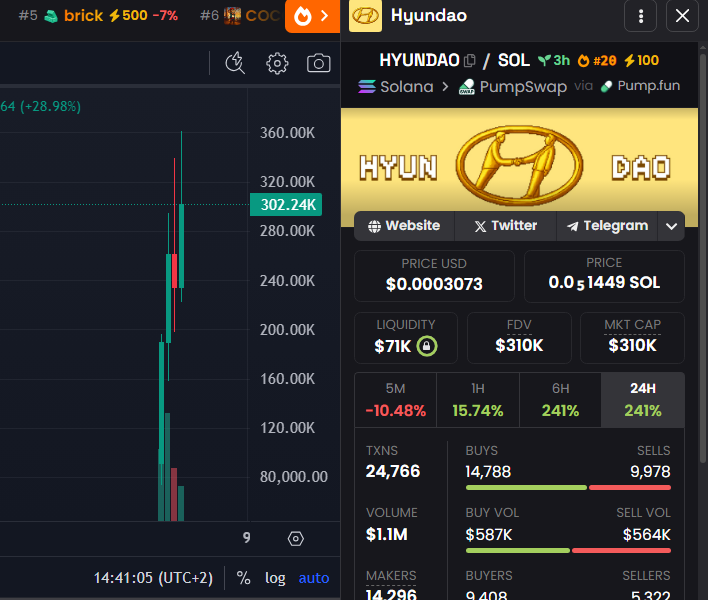This screenshot has width=708, height=600.
Task: Open the quick search lightning magnifier
Action: tap(235, 63)
